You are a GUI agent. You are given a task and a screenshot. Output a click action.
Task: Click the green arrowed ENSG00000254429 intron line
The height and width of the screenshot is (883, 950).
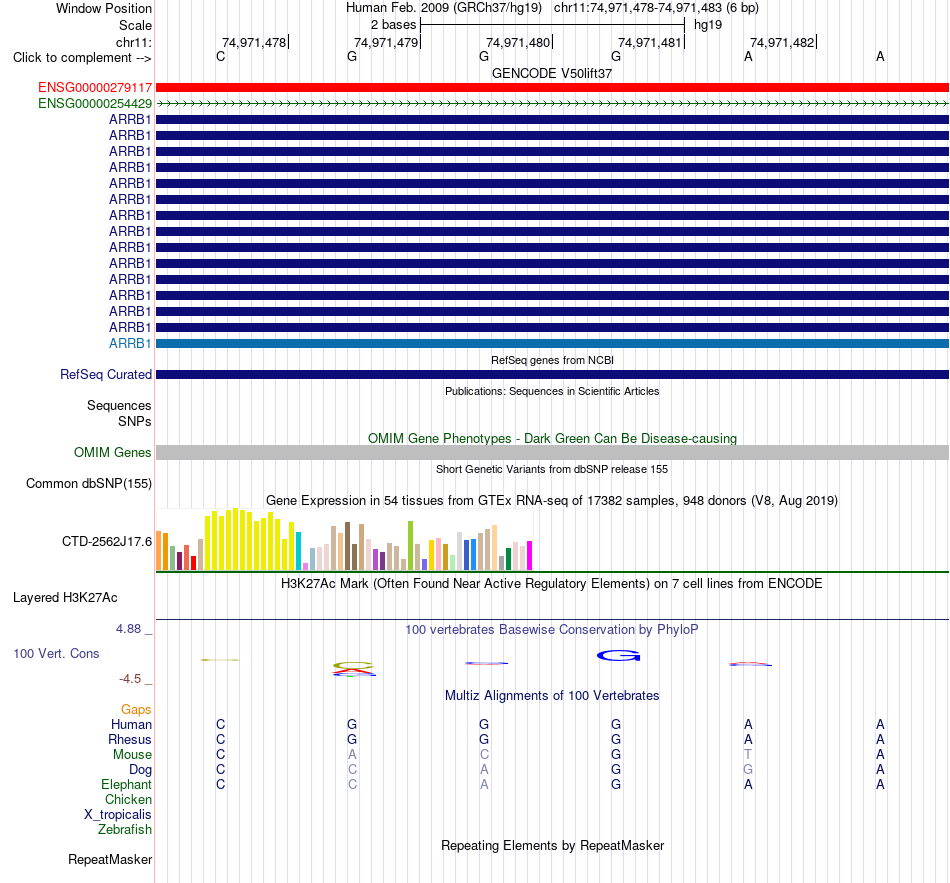tap(552, 104)
